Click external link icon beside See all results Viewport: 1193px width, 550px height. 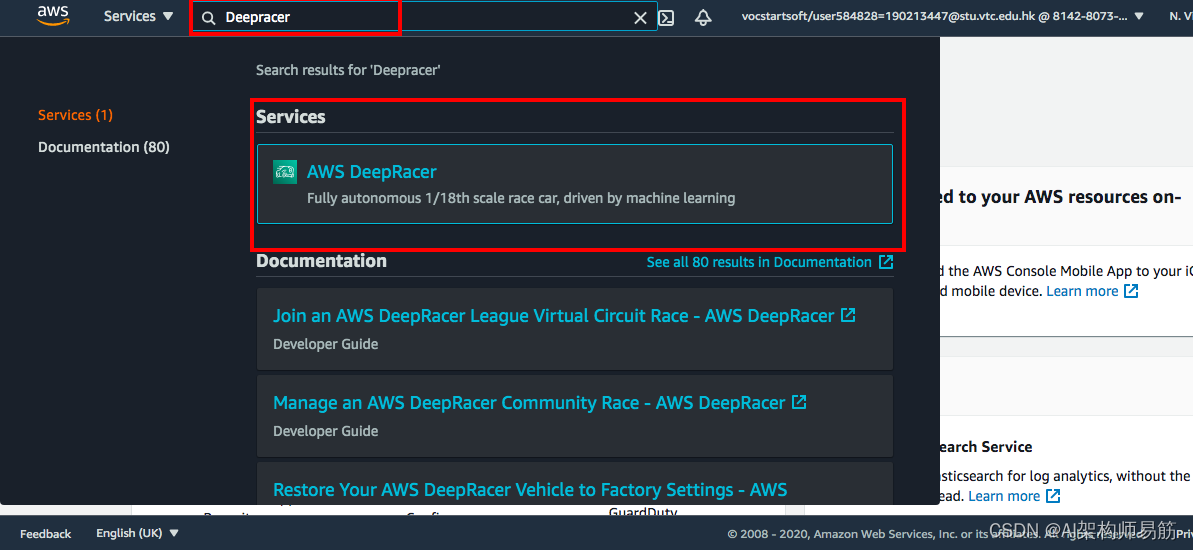[x=886, y=262]
